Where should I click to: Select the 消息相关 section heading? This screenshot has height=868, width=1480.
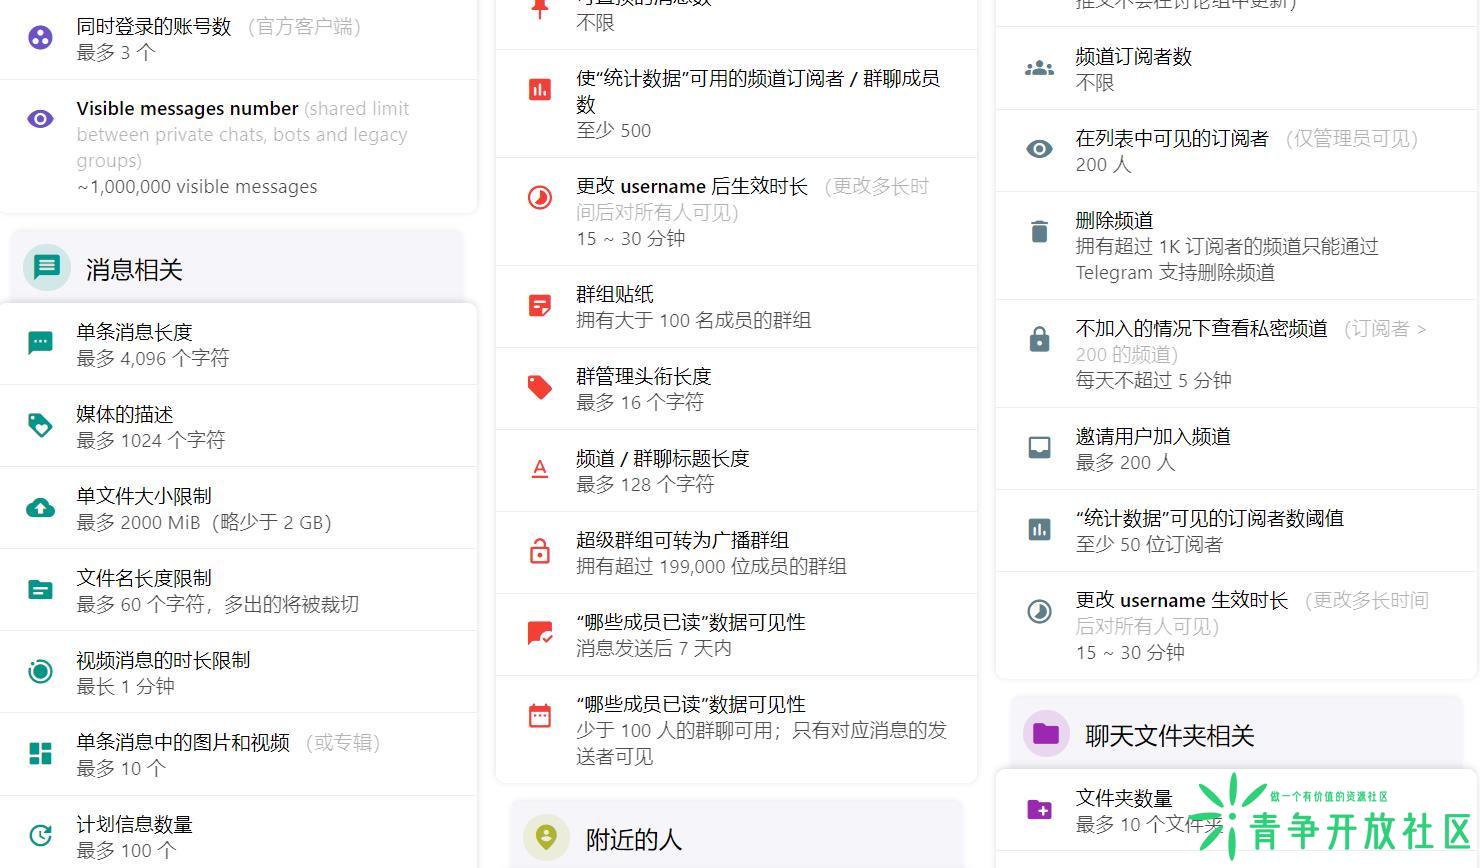pos(134,269)
